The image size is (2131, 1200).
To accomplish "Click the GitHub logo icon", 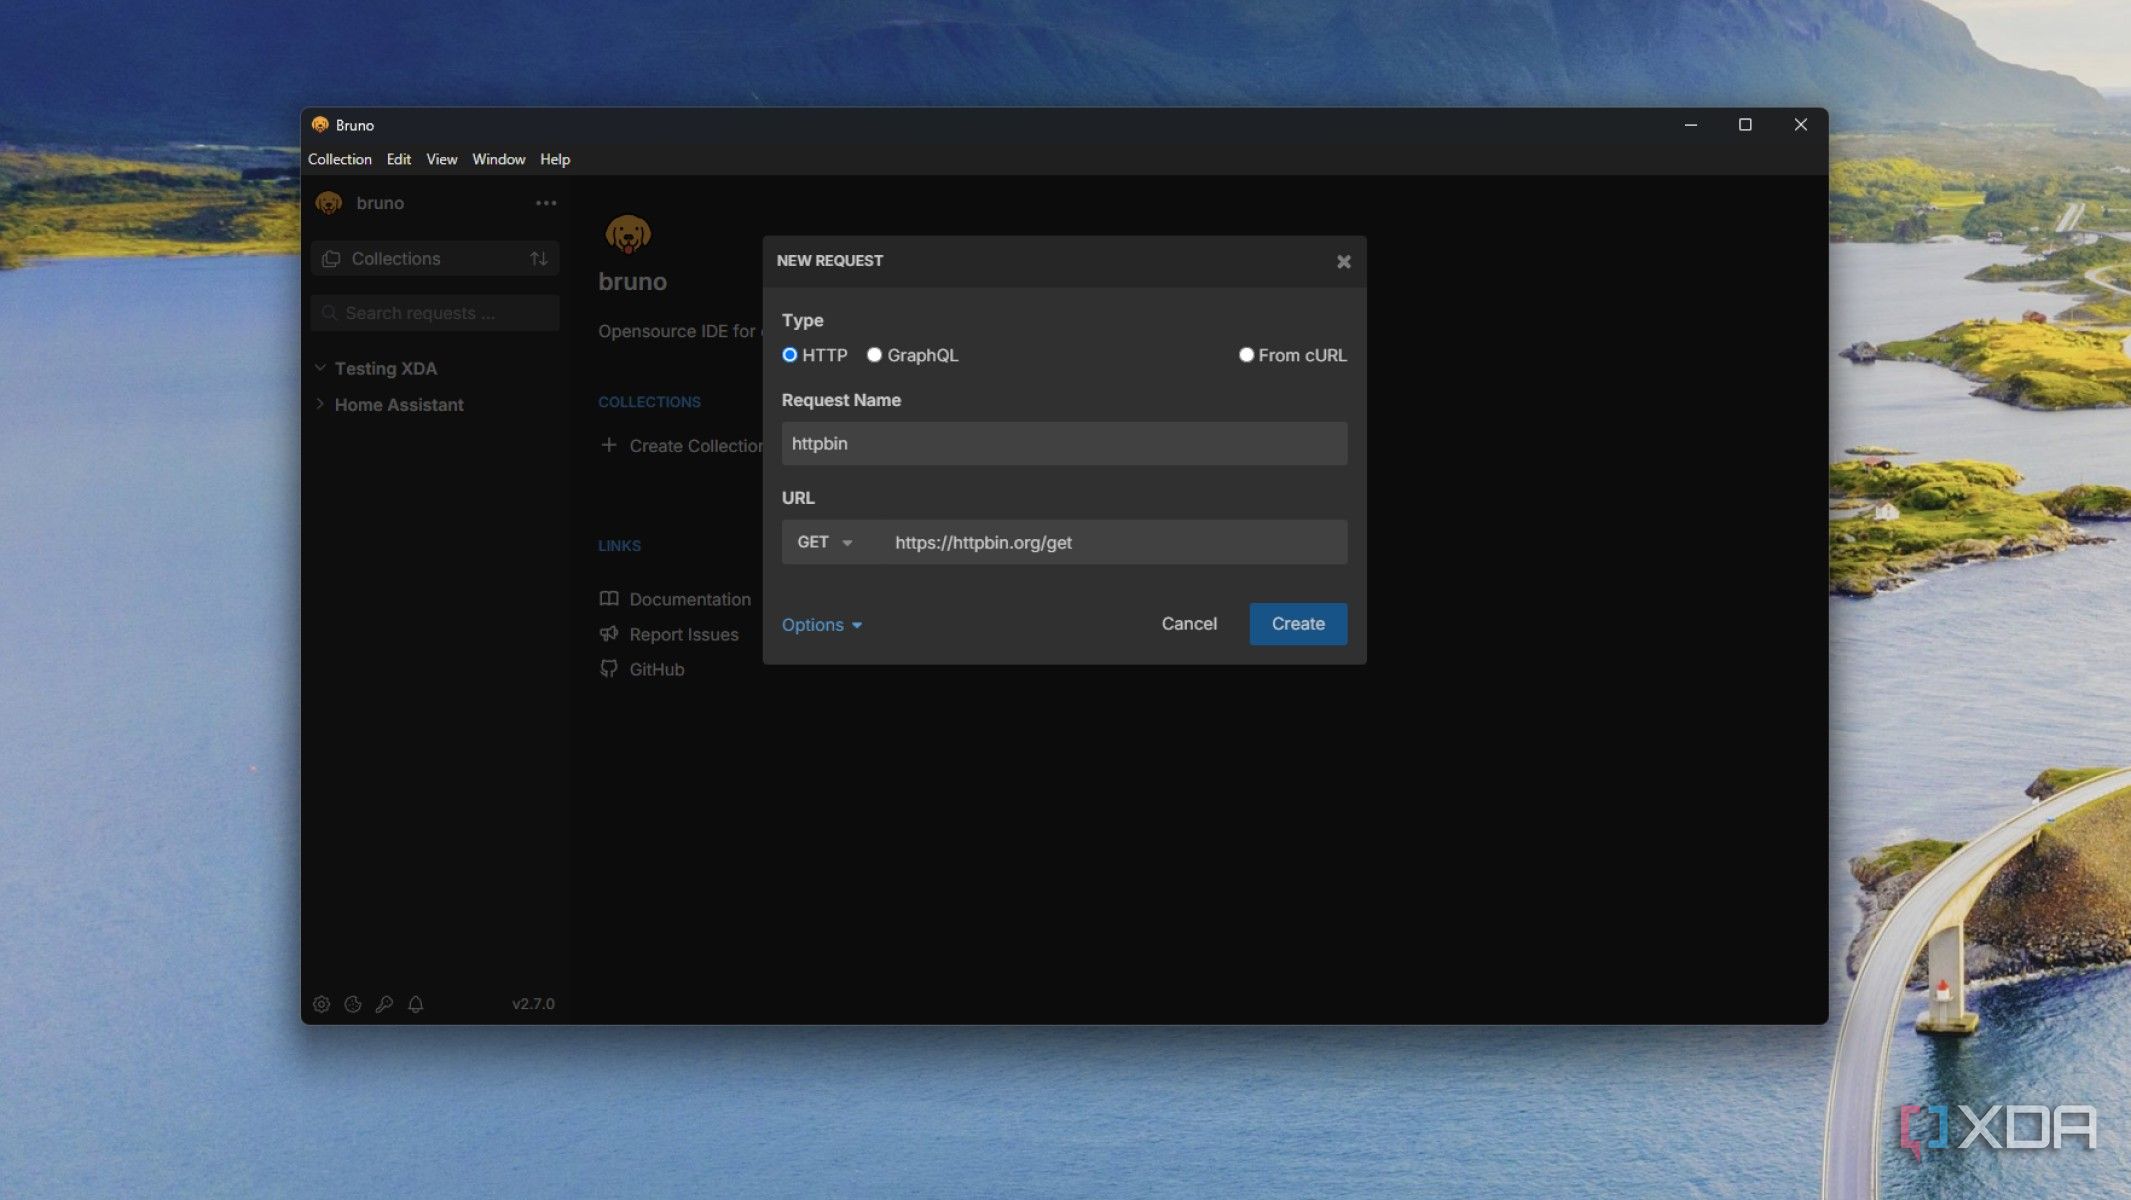I will tap(609, 669).
